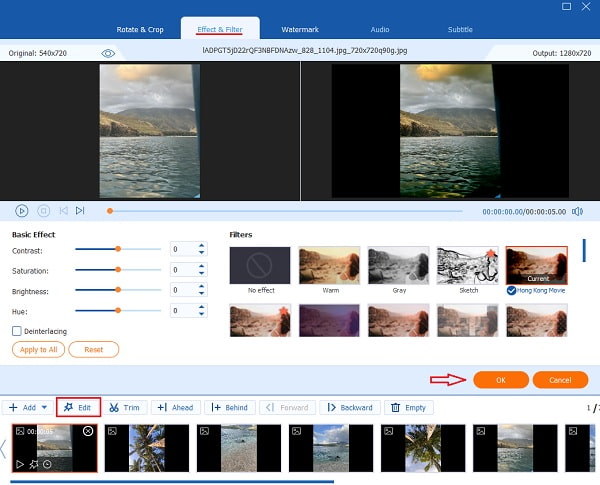Adjust the Hue slider handle

[118, 310]
